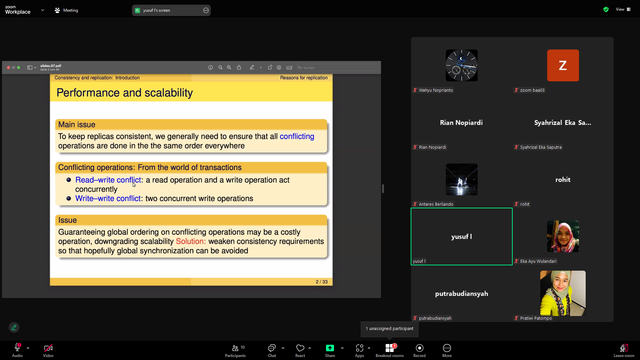Click the 'Reasons for replication' header text
640x360 pixels.
click(x=304, y=78)
